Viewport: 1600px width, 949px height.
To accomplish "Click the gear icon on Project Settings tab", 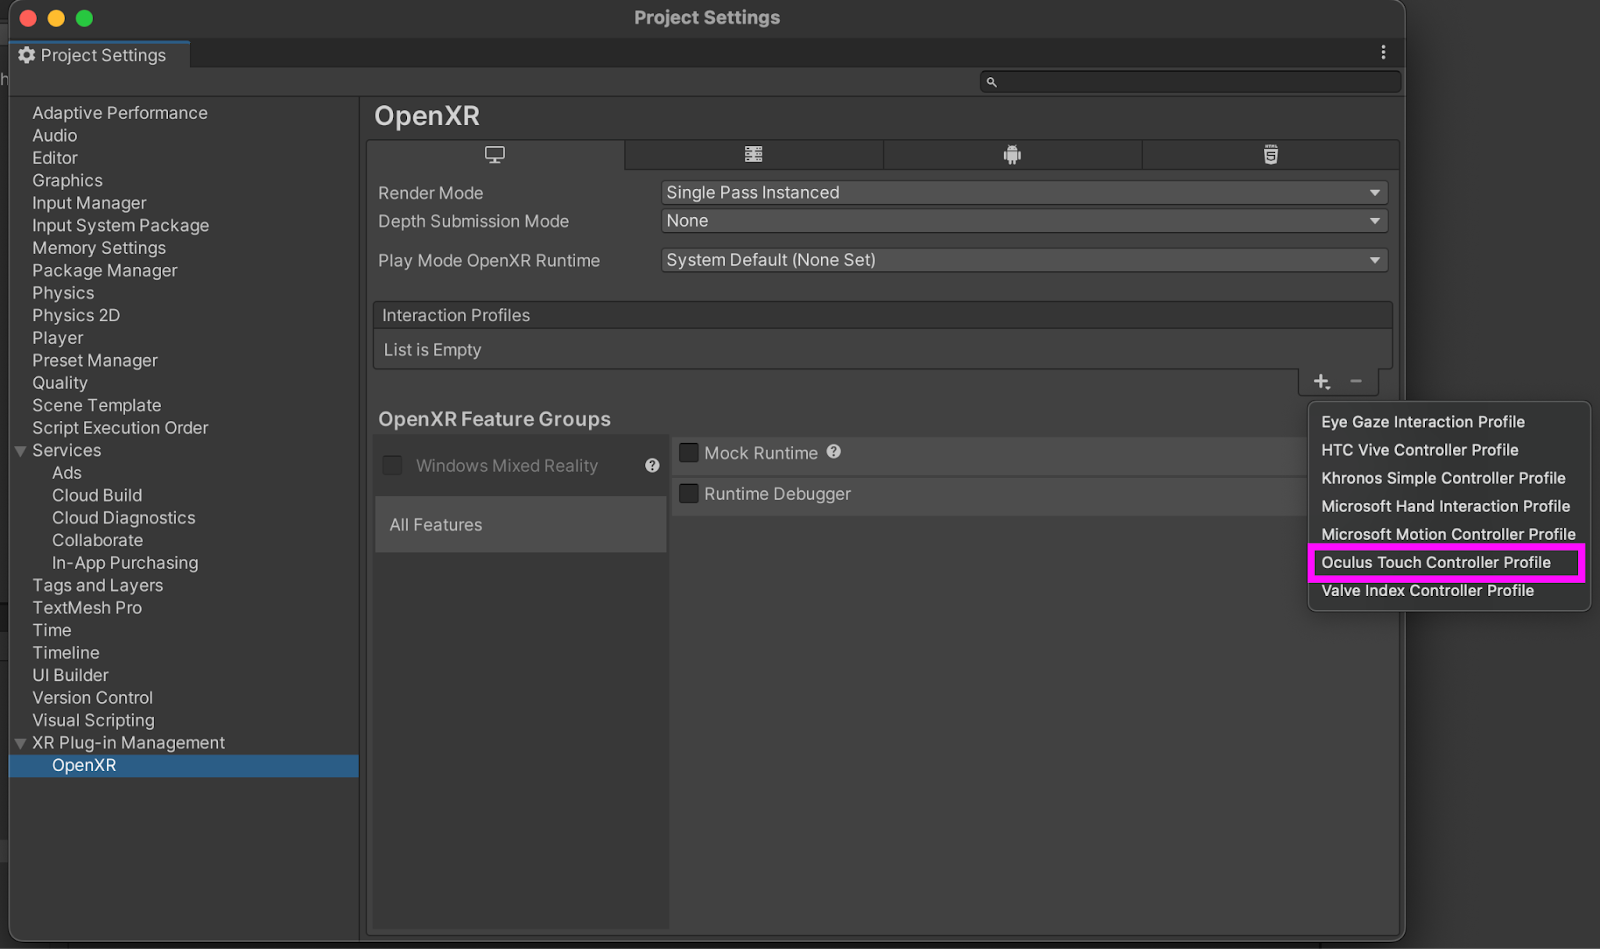I will (27, 55).
